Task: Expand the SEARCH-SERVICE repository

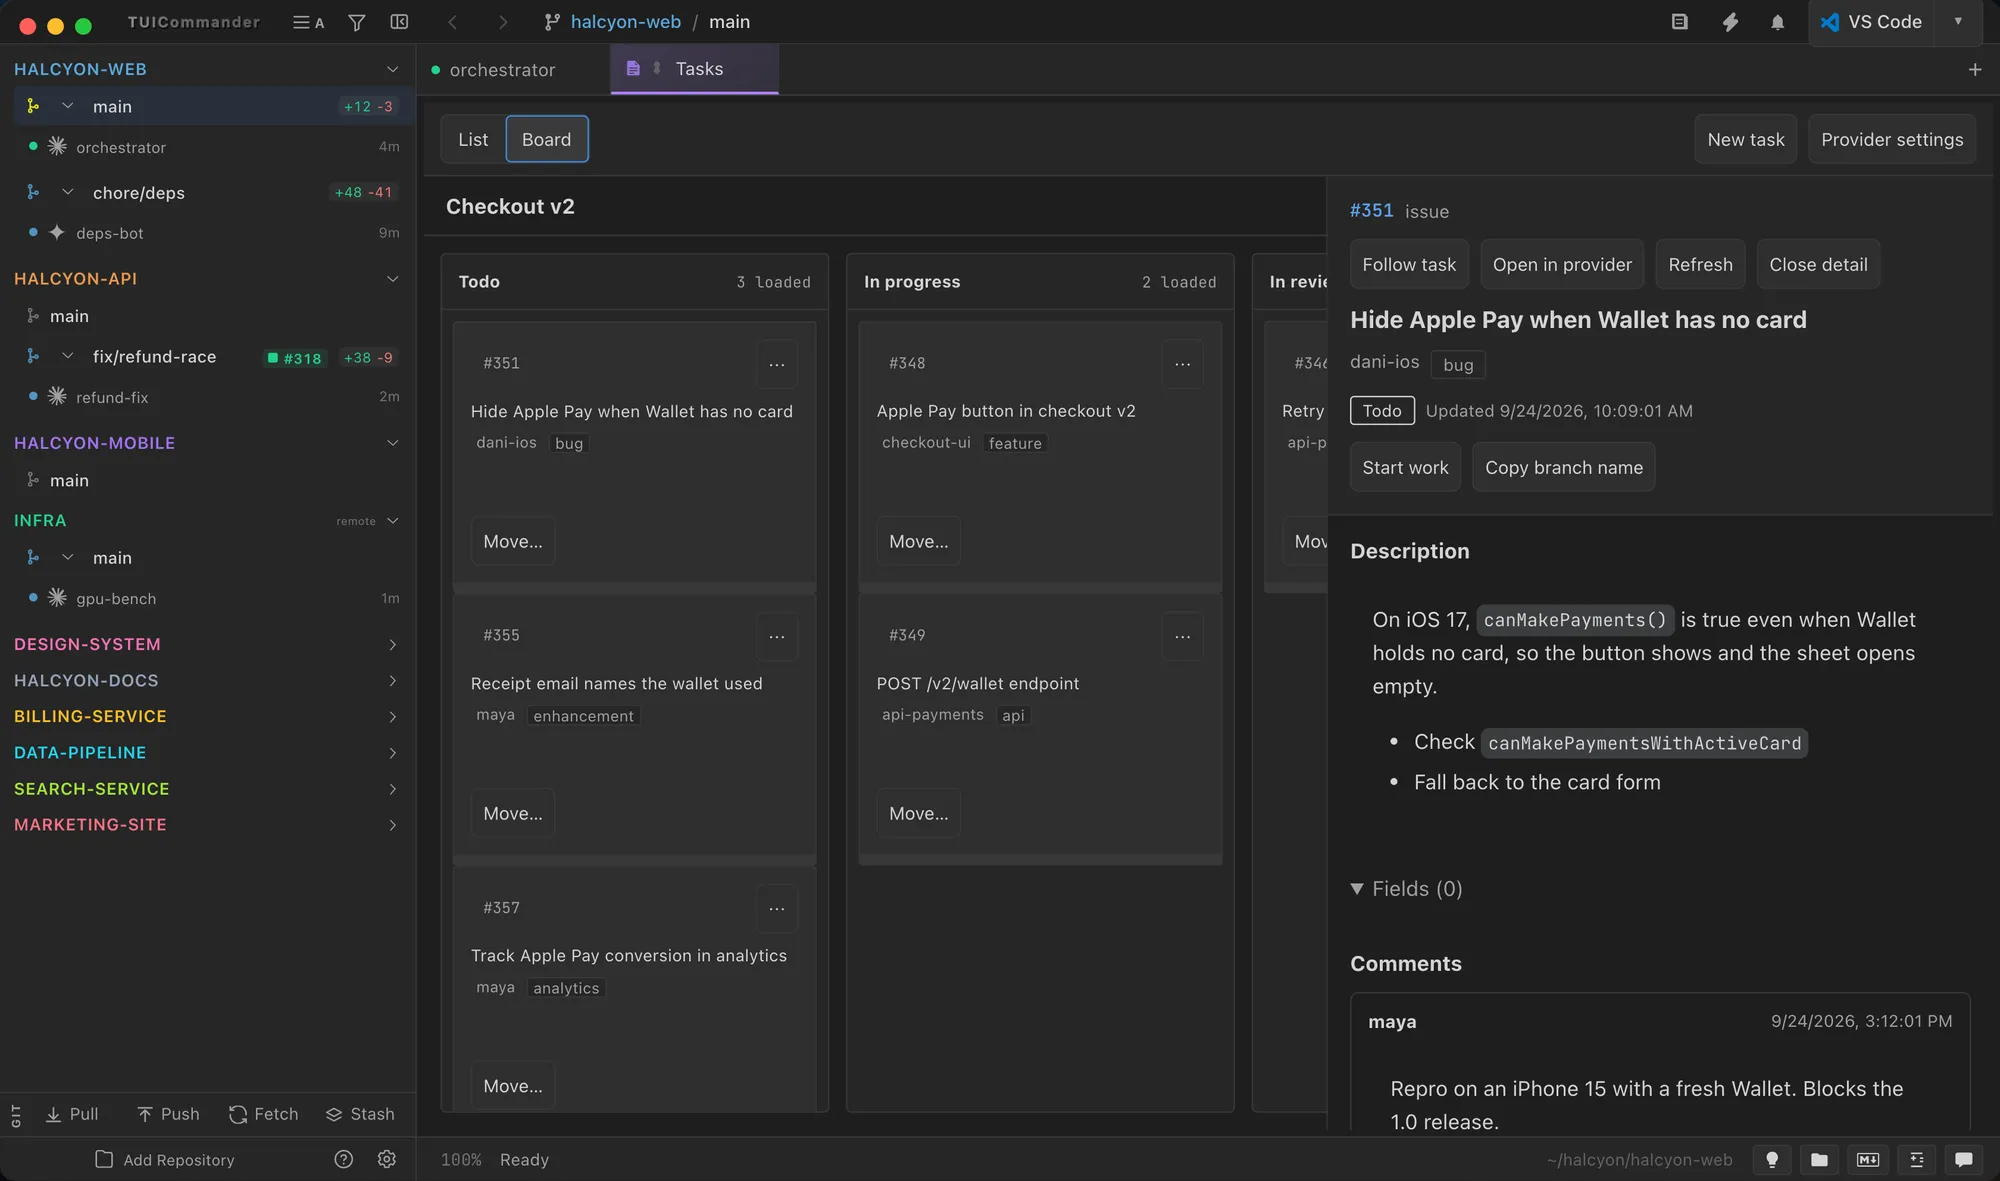Action: click(x=392, y=789)
